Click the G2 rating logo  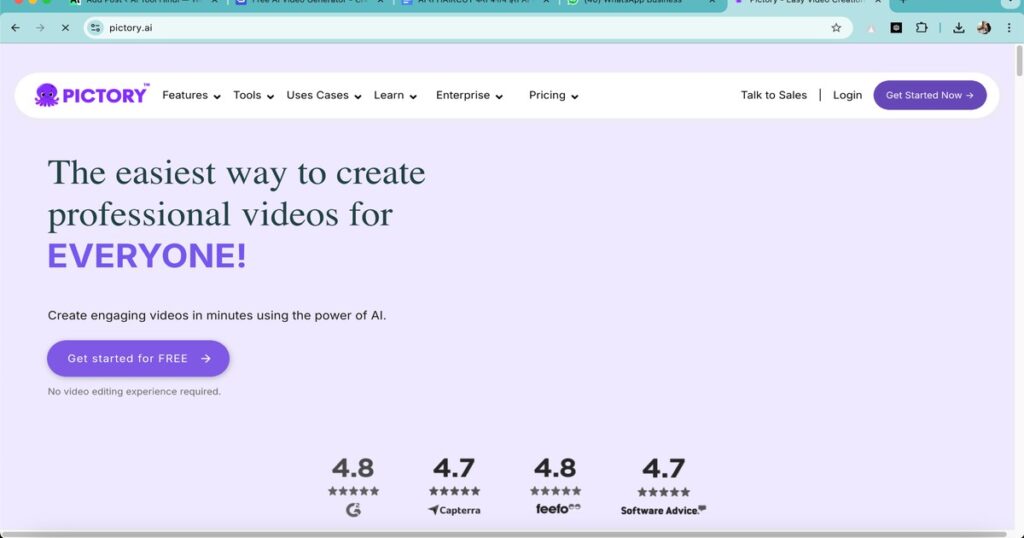point(353,510)
